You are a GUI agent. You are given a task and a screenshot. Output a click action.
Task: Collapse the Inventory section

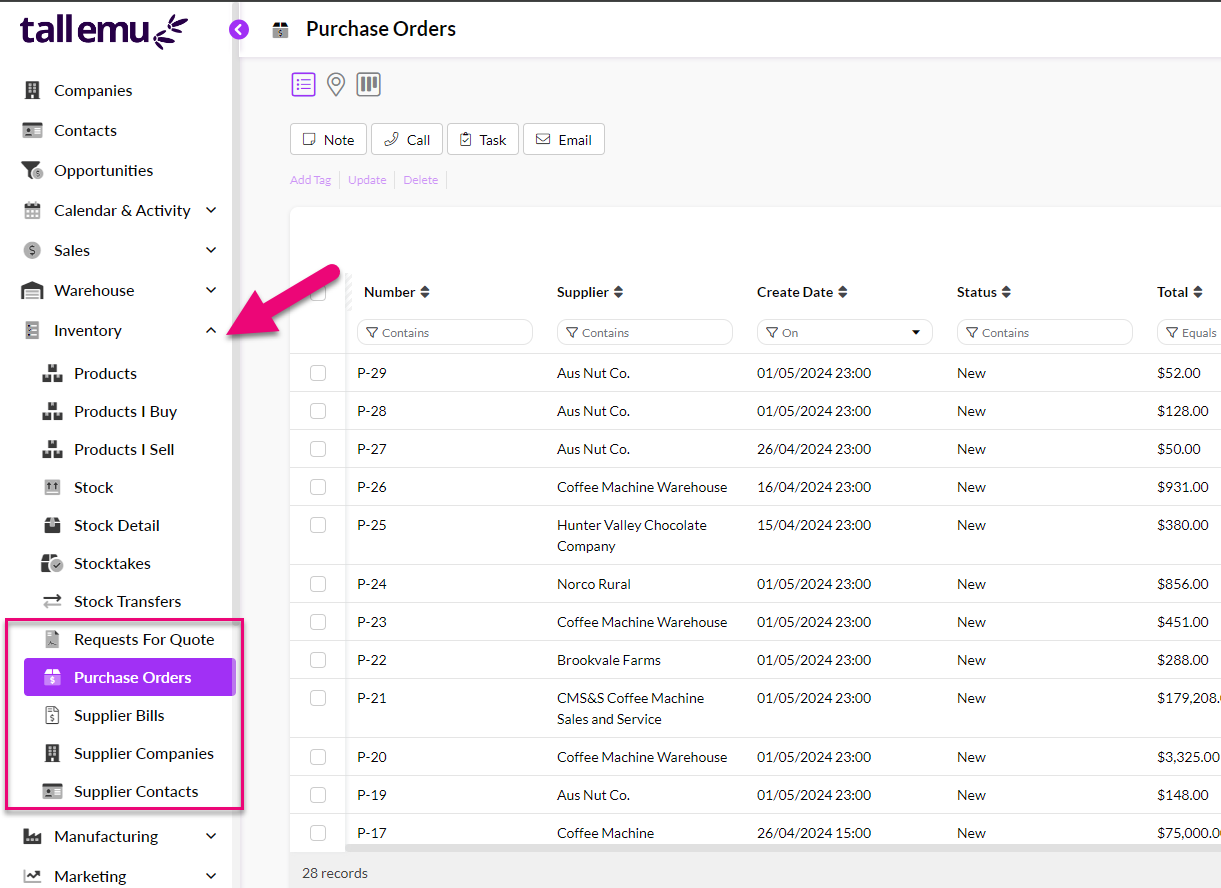pos(211,330)
